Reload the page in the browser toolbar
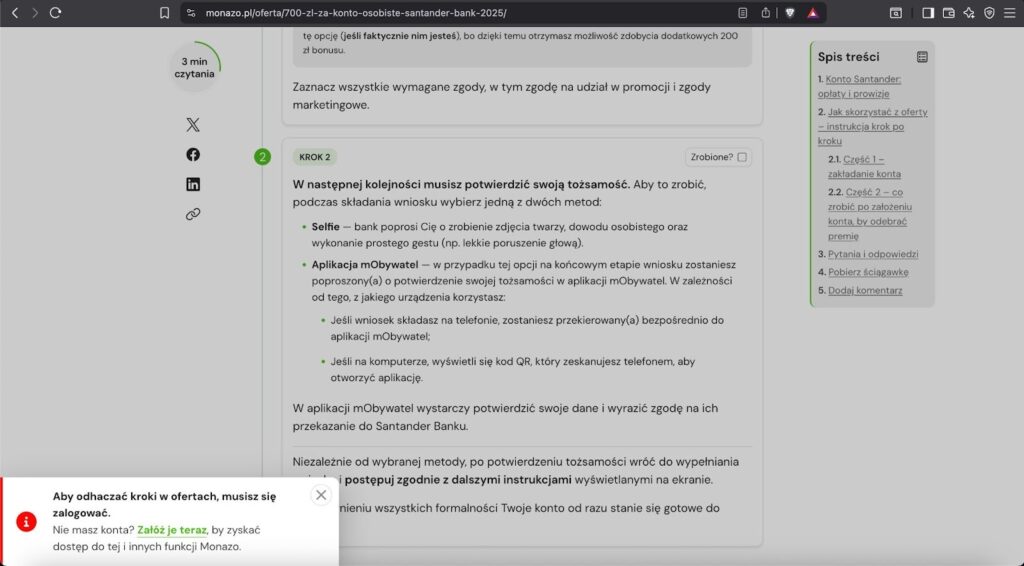This screenshot has height=566, width=1024. click(x=55, y=13)
